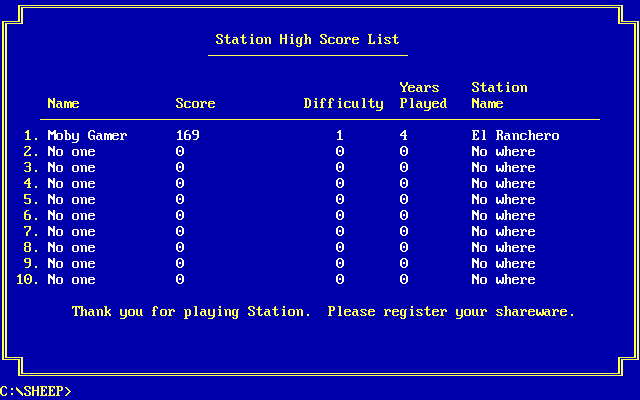Click difficulty '0' in row 7
This screenshot has width=640, height=400.
(340, 231)
